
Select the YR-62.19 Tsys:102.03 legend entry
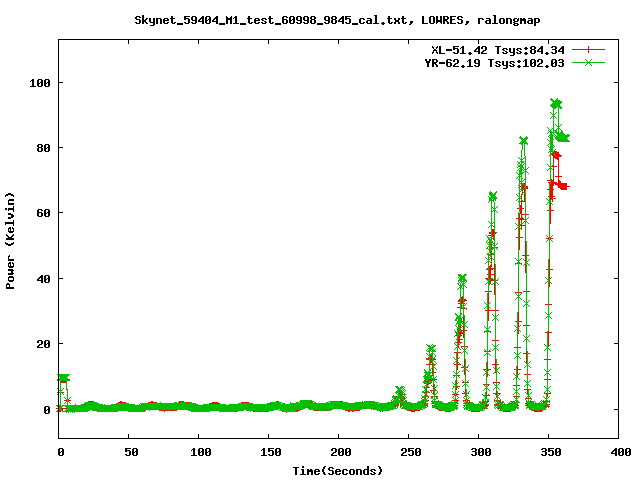pos(494,63)
